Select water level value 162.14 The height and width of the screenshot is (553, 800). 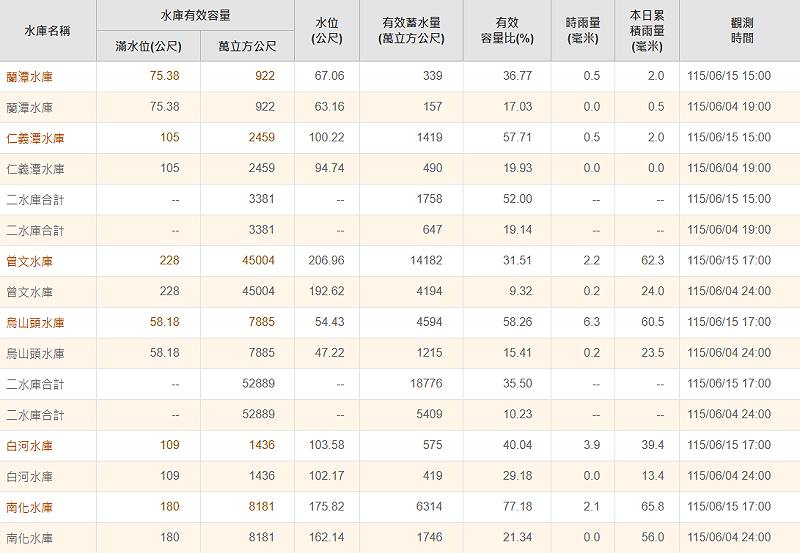pos(327,537)
